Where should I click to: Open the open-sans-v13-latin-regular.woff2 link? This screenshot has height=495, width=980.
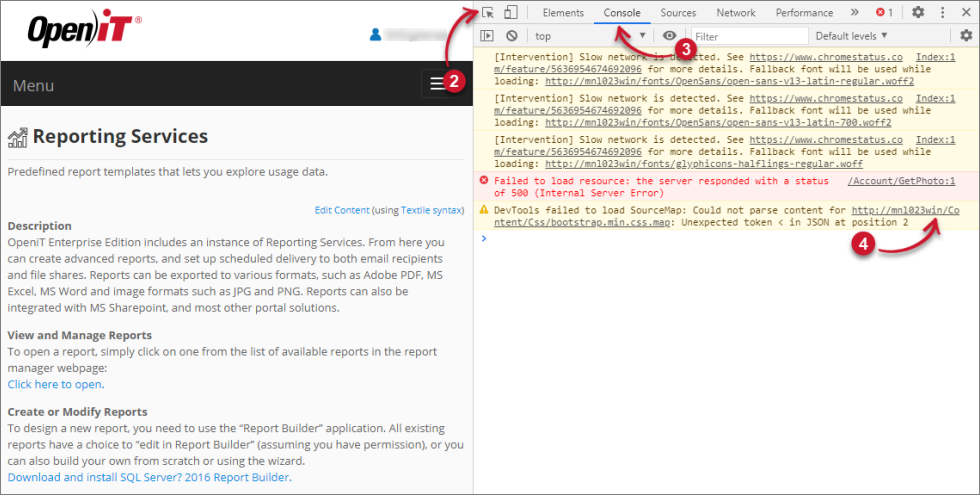click(729, 81)
